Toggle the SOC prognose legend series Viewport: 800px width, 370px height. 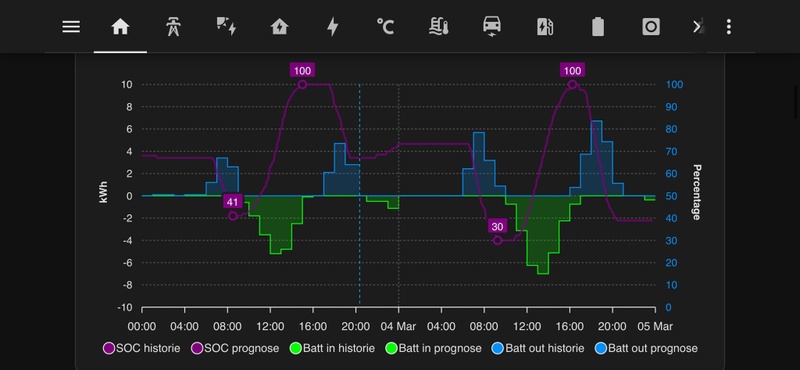(235, 349)
